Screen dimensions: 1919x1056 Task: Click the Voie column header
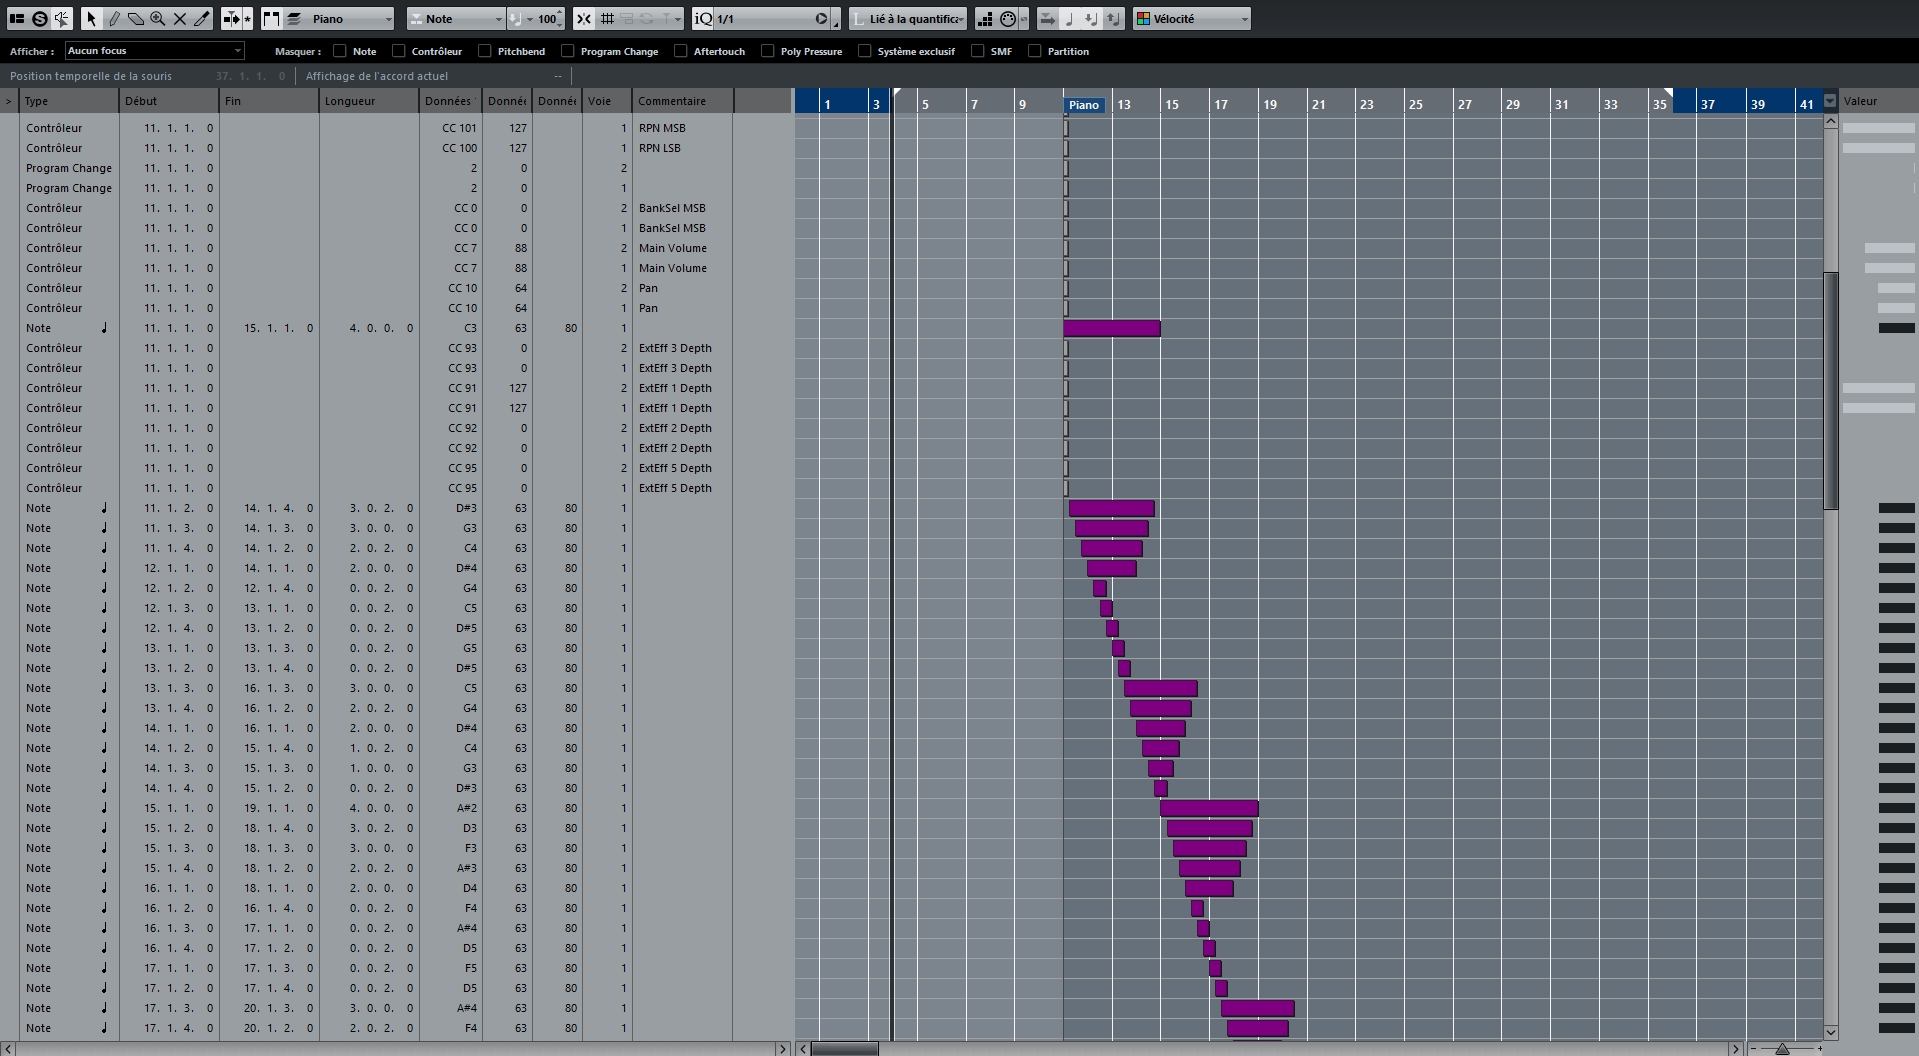(x=607, y=101)
